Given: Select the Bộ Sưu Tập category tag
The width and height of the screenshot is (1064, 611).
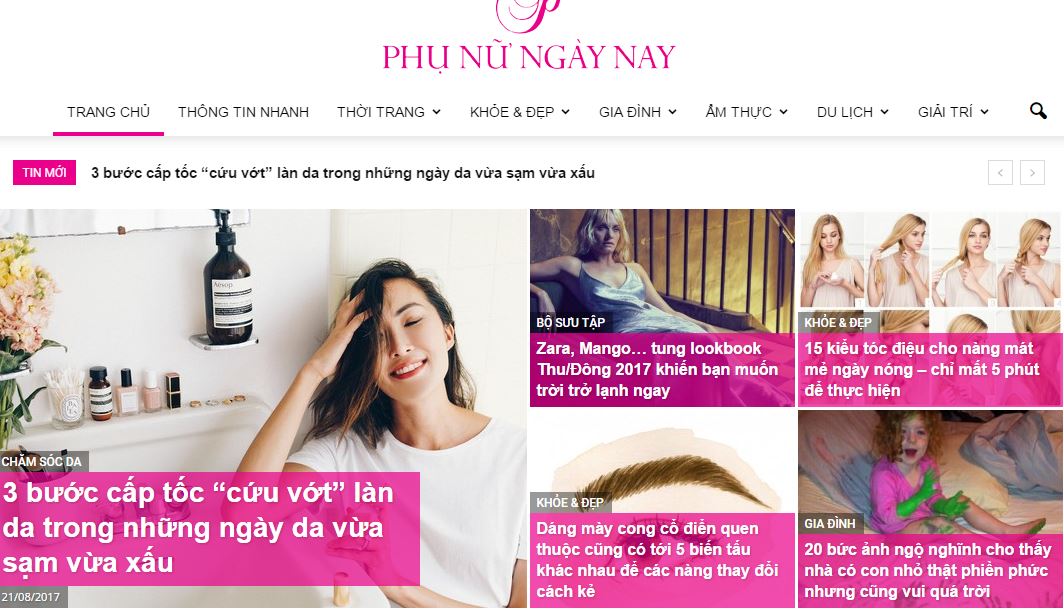Looking at the screenshot, I should [570, 322].
